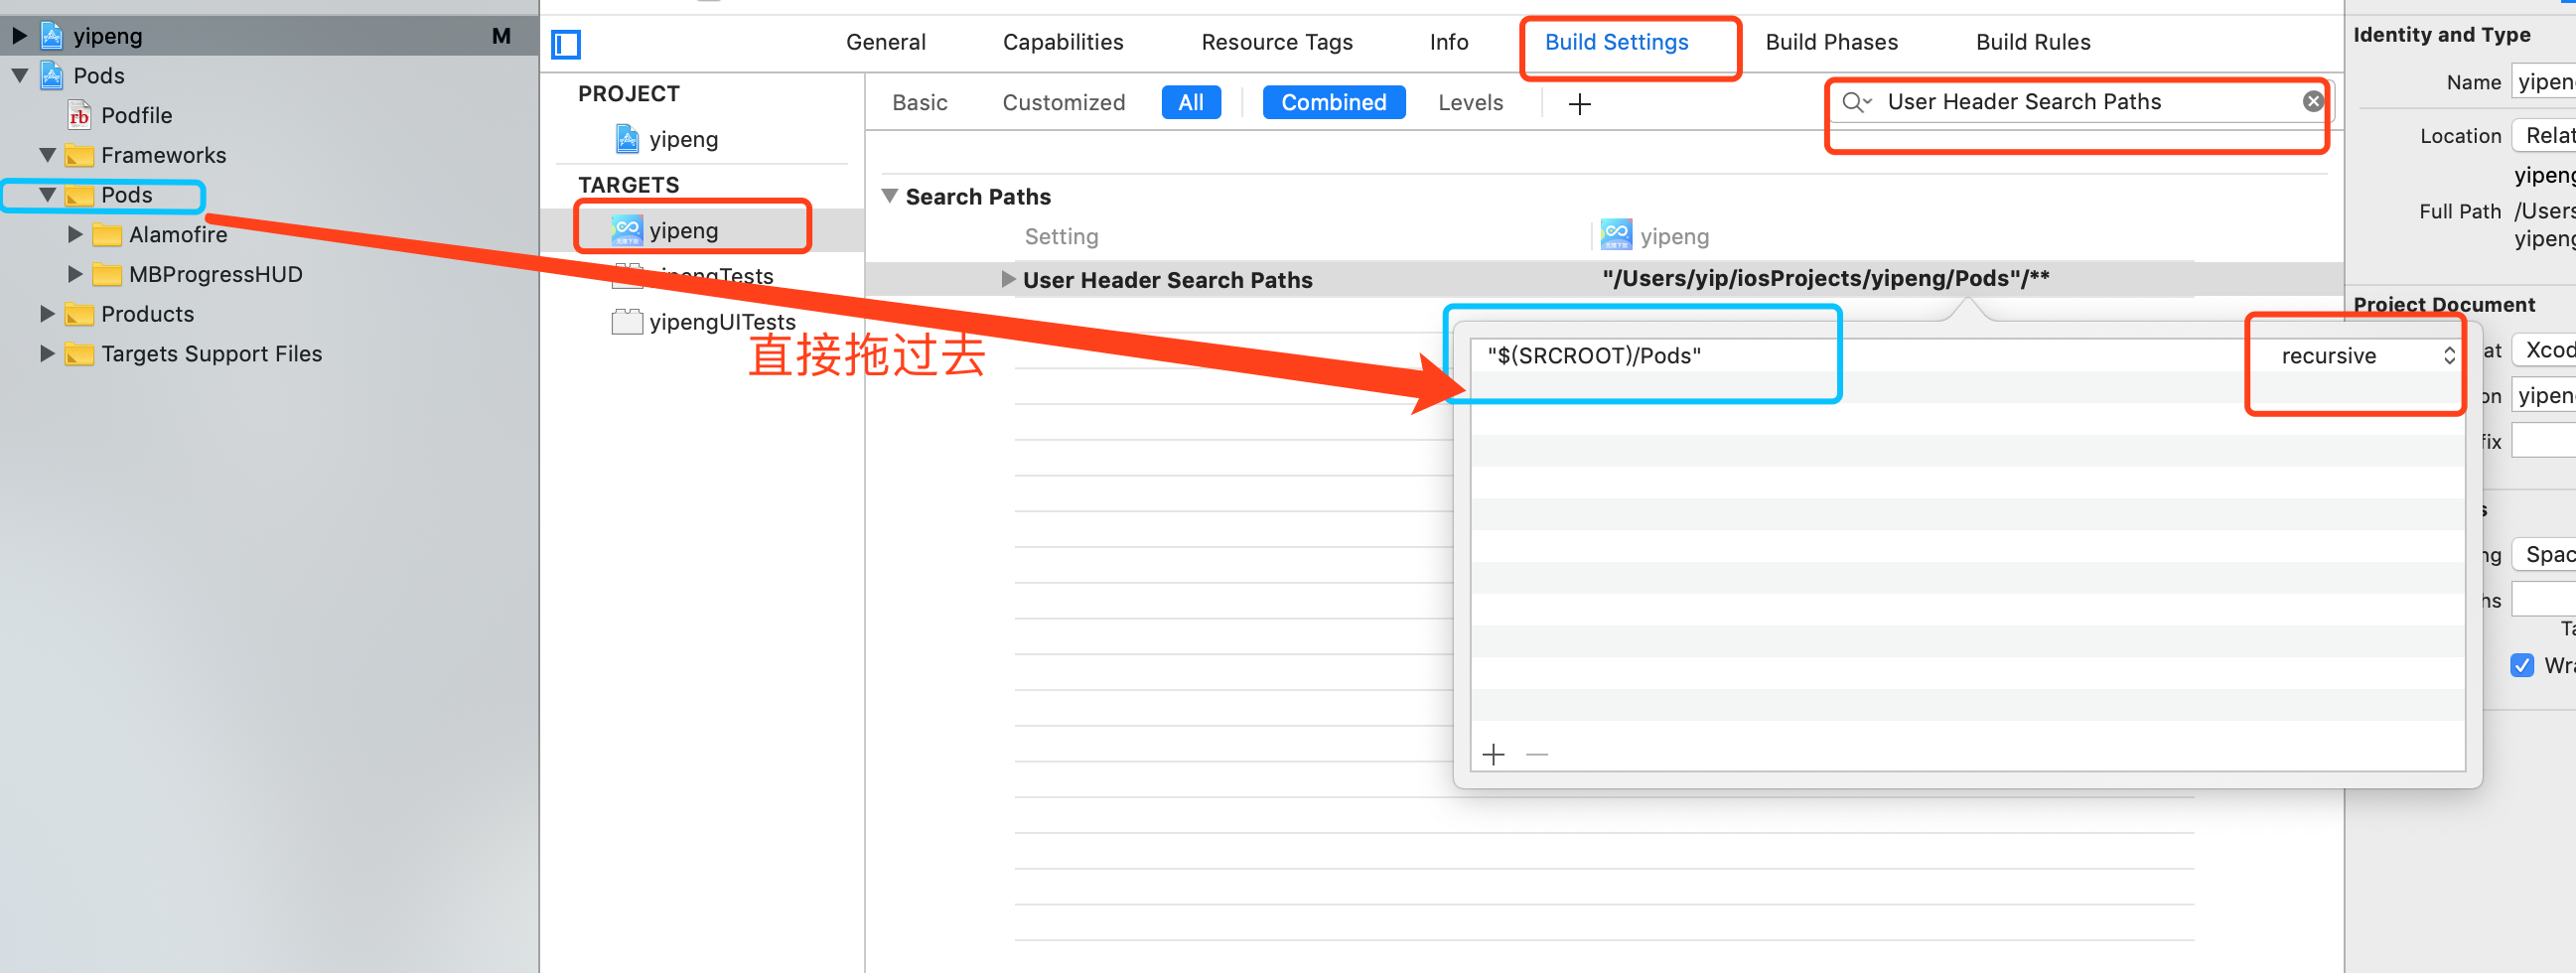Viewport: 2576px width, 973px height.
Task: Expand the Targets Support Files folder
Action: pos(47,355)
